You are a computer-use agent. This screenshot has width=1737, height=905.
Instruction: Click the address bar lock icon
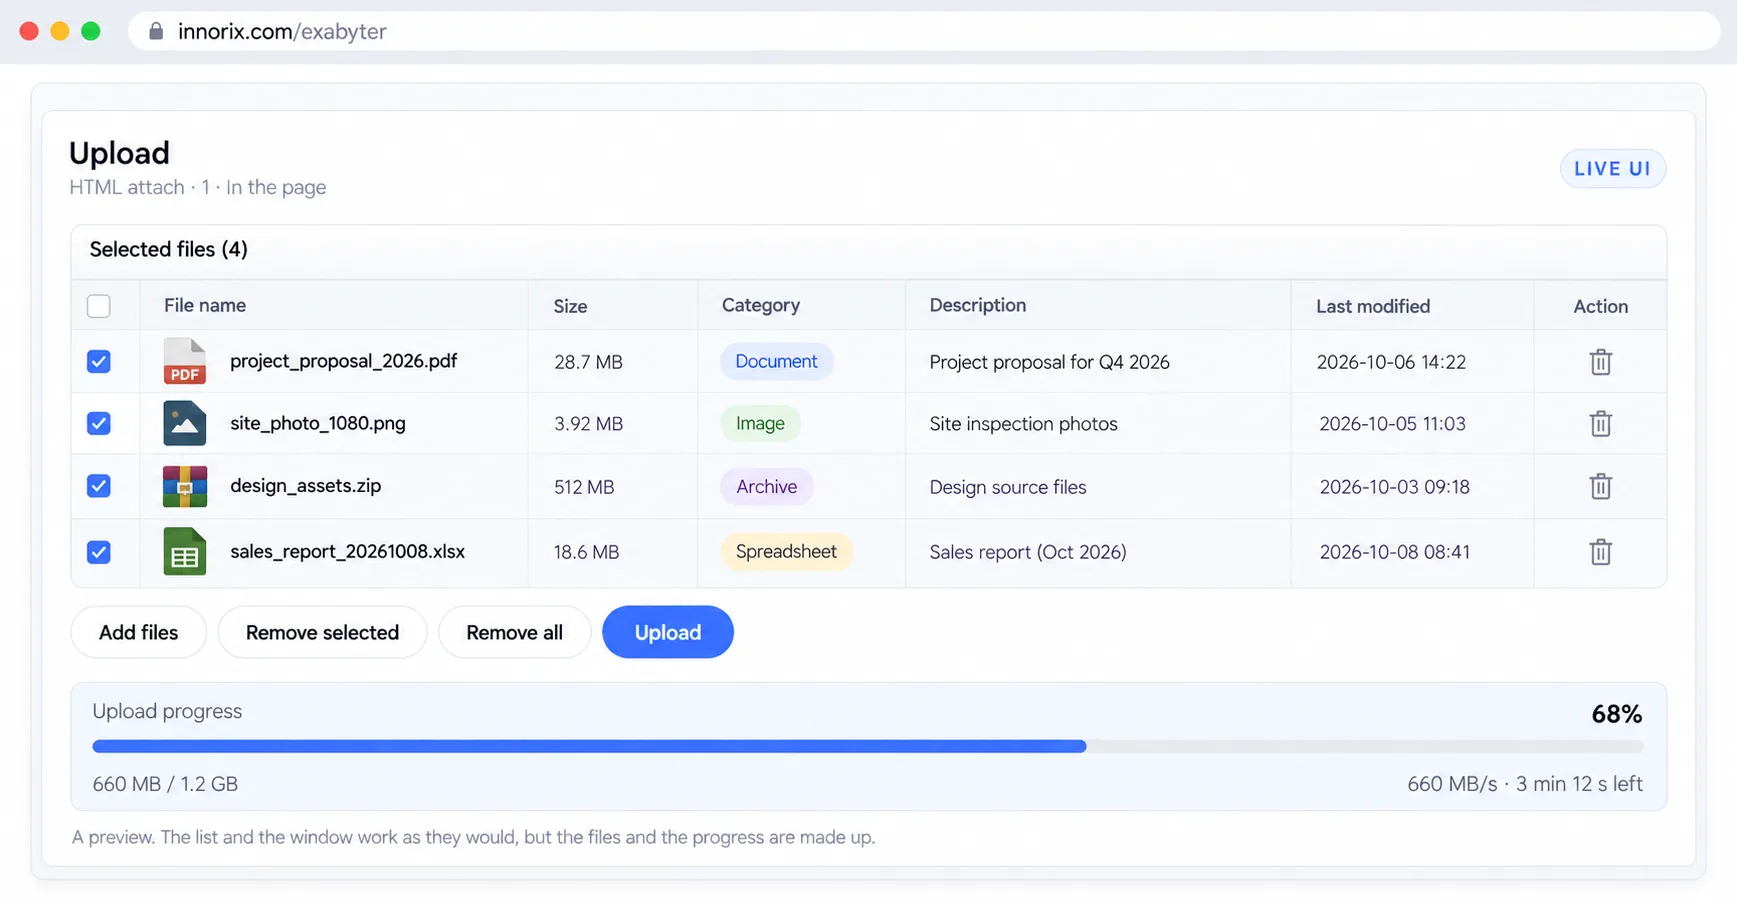156,31
